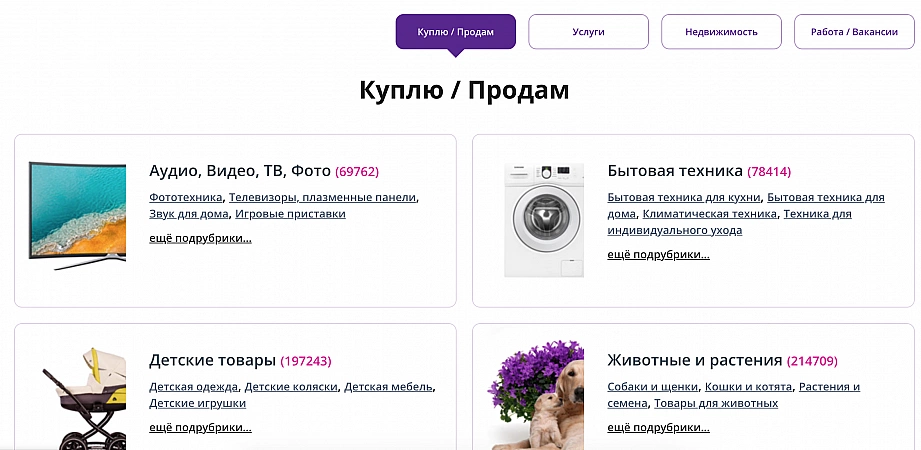Click the Кошки и котята link
This screenshot has width=921, height=450.
[x=748, y=386]
